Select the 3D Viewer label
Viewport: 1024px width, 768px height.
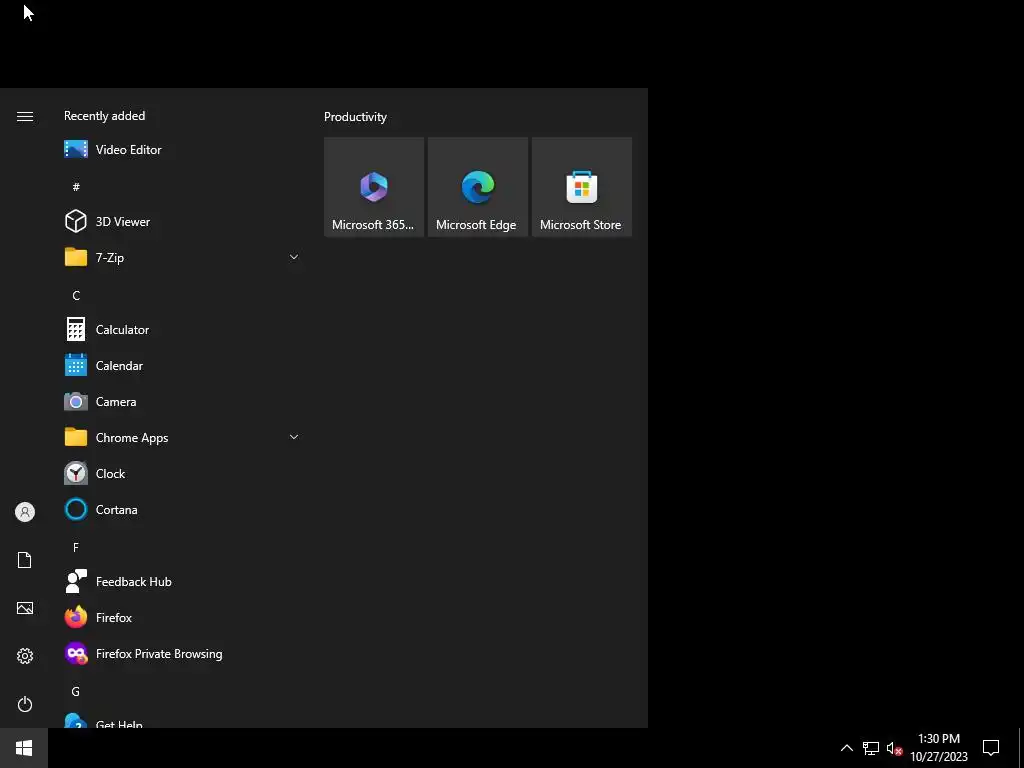[x=123, y=221]
